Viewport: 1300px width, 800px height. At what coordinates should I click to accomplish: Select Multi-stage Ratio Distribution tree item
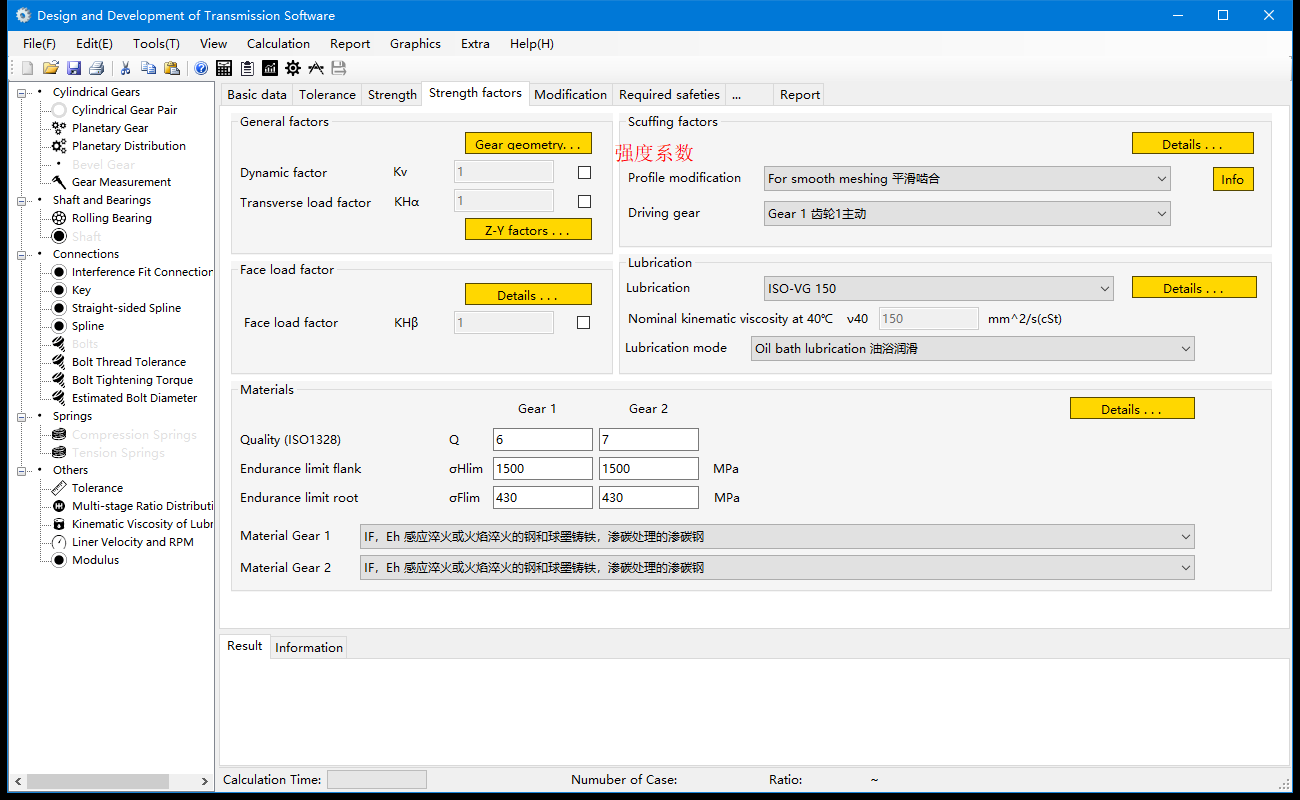142,506
